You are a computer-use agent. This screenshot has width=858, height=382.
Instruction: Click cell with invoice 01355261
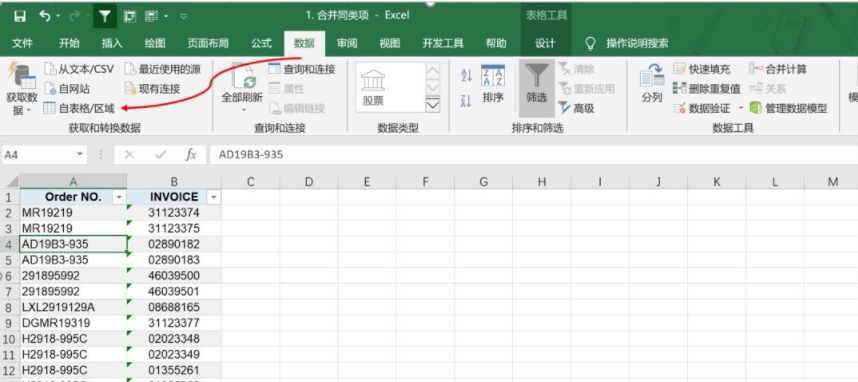(x=174, y=370)
